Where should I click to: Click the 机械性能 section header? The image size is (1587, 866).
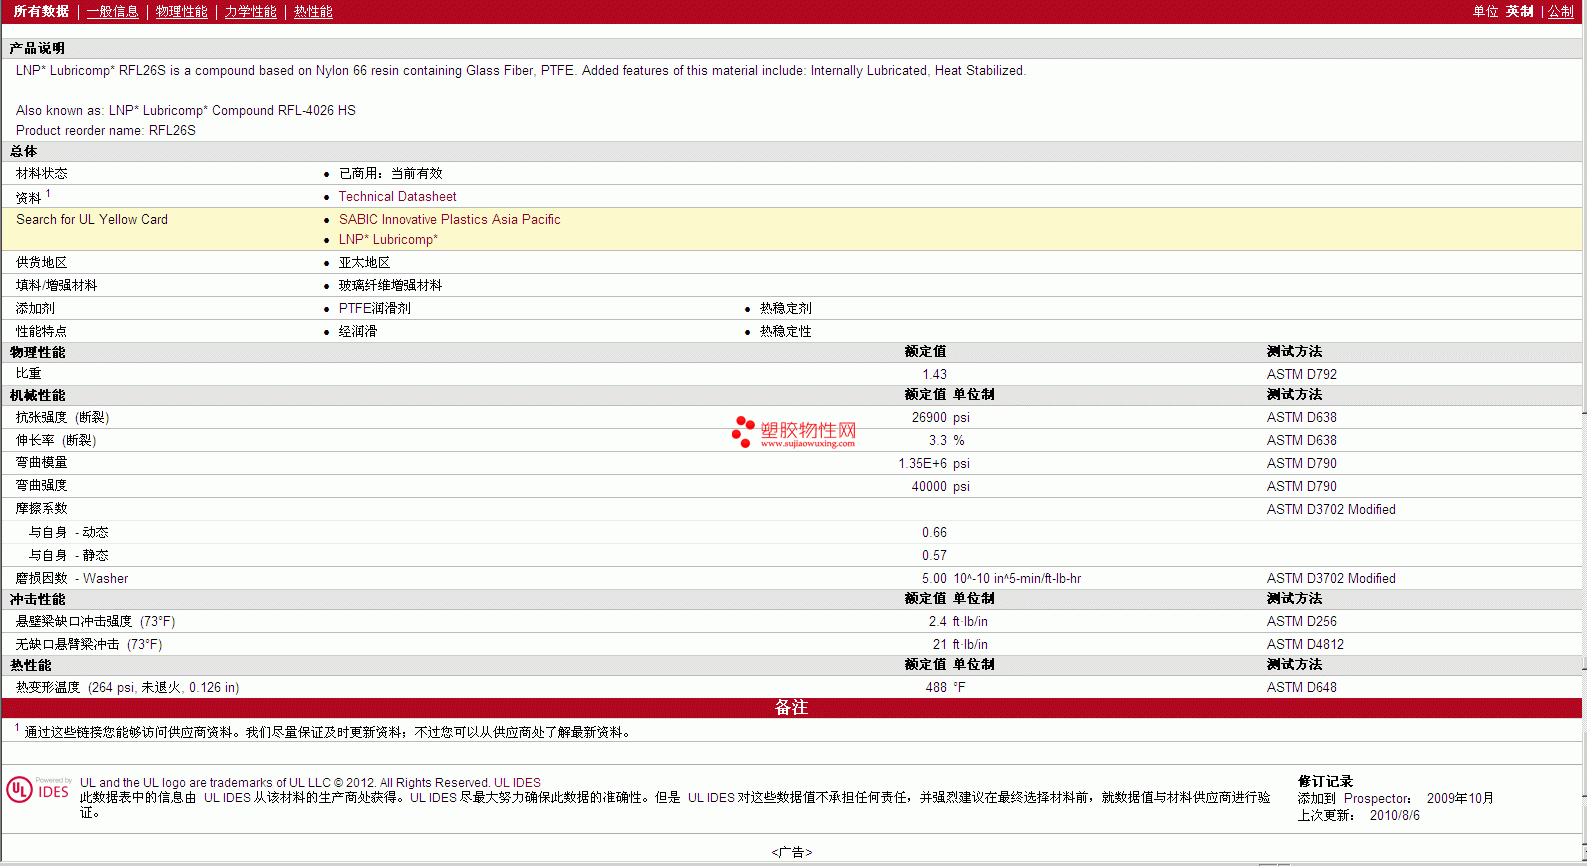pos(37,396)
